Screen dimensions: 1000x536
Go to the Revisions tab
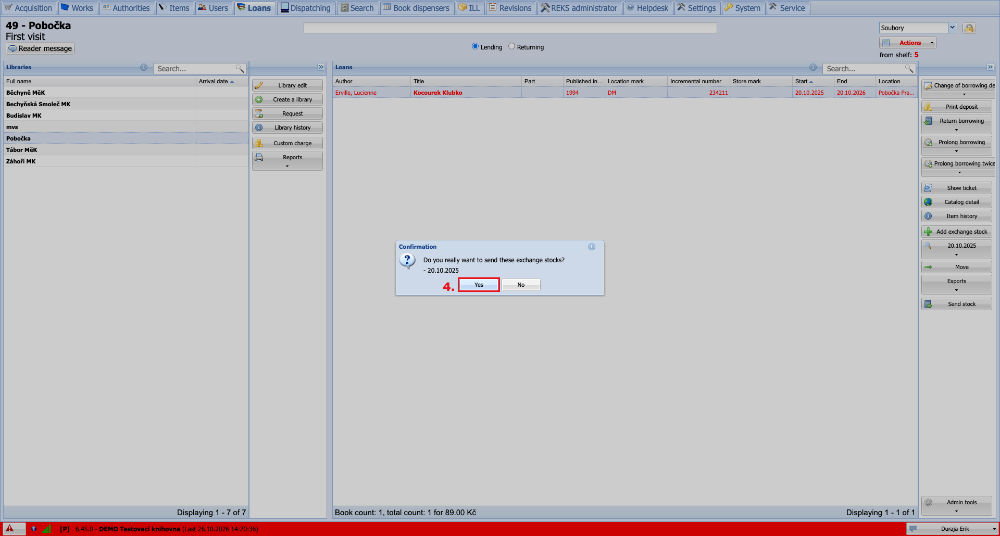tap(510, 8)
